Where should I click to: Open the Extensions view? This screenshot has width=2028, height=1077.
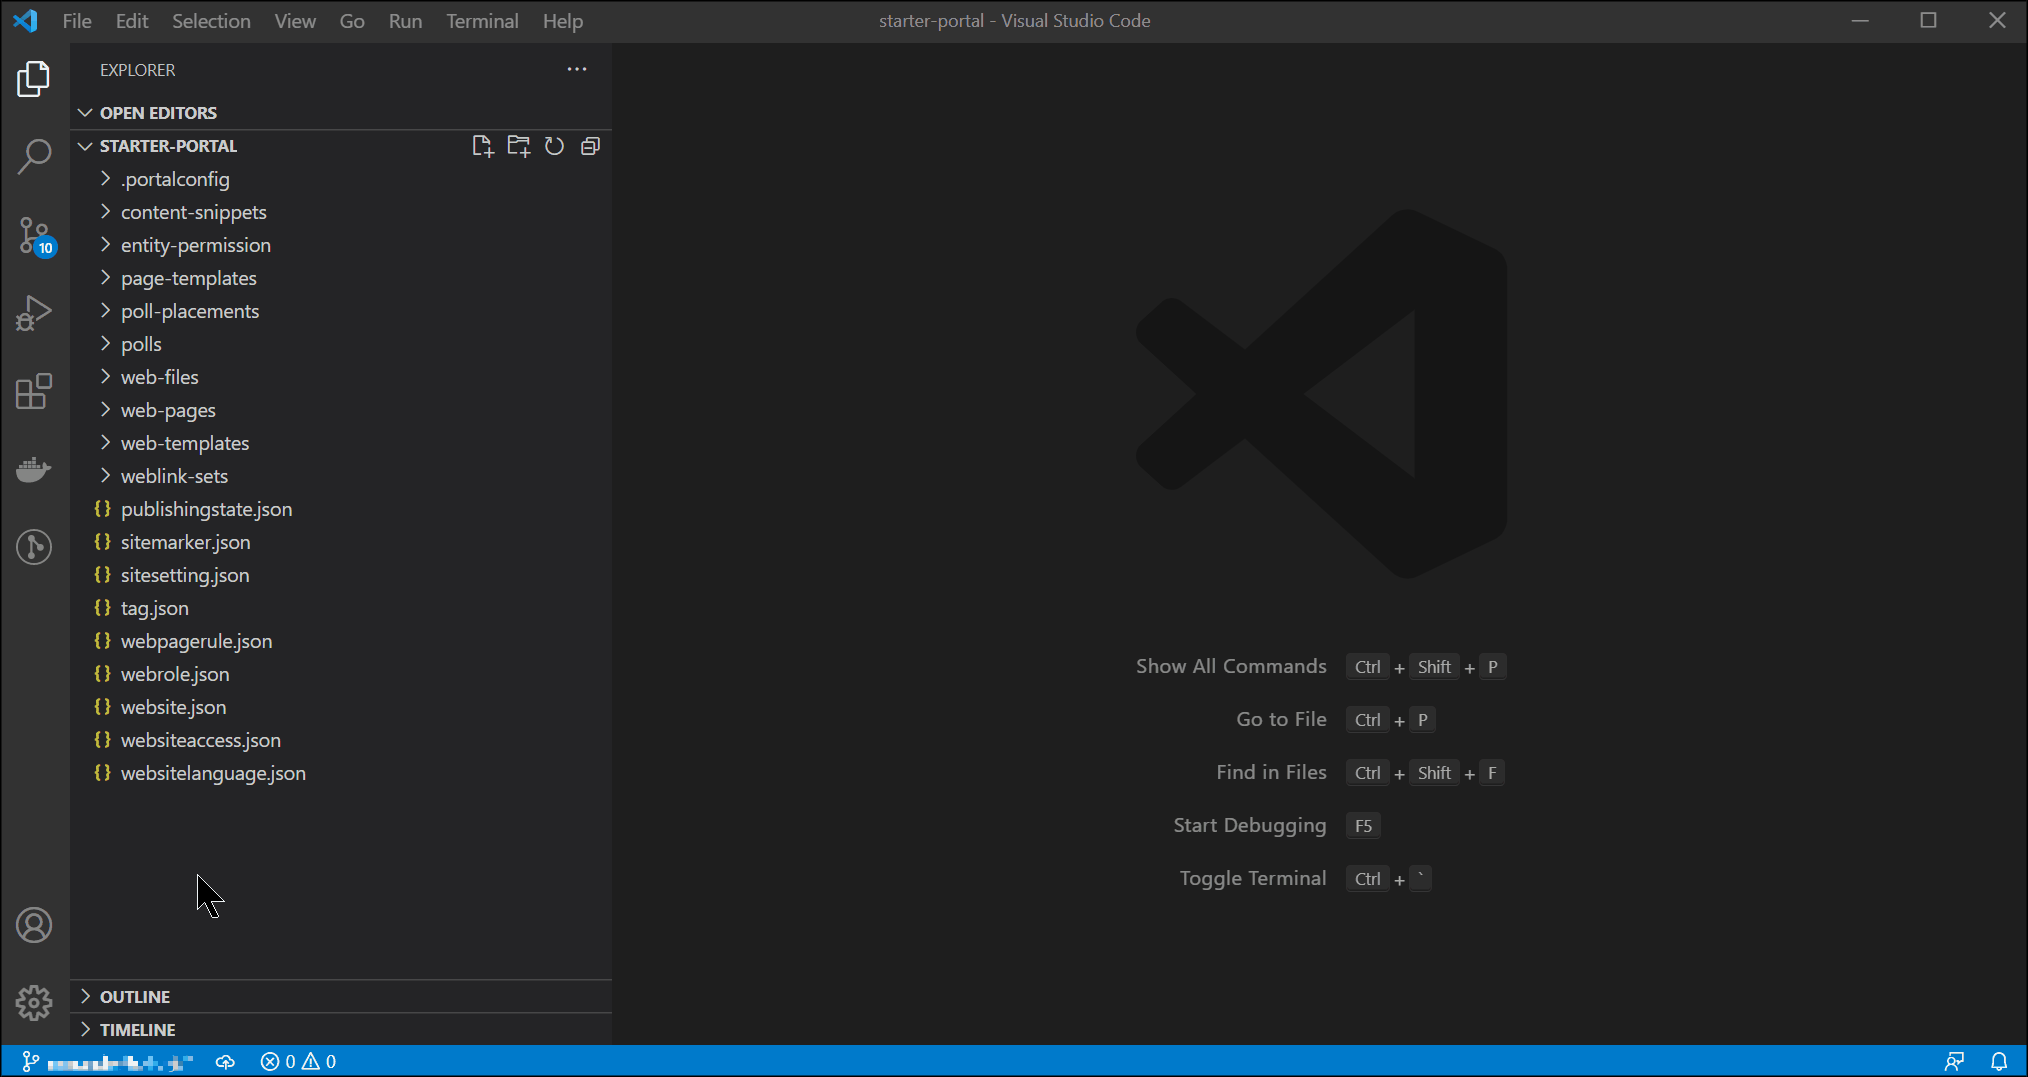(x=34, y=391)
